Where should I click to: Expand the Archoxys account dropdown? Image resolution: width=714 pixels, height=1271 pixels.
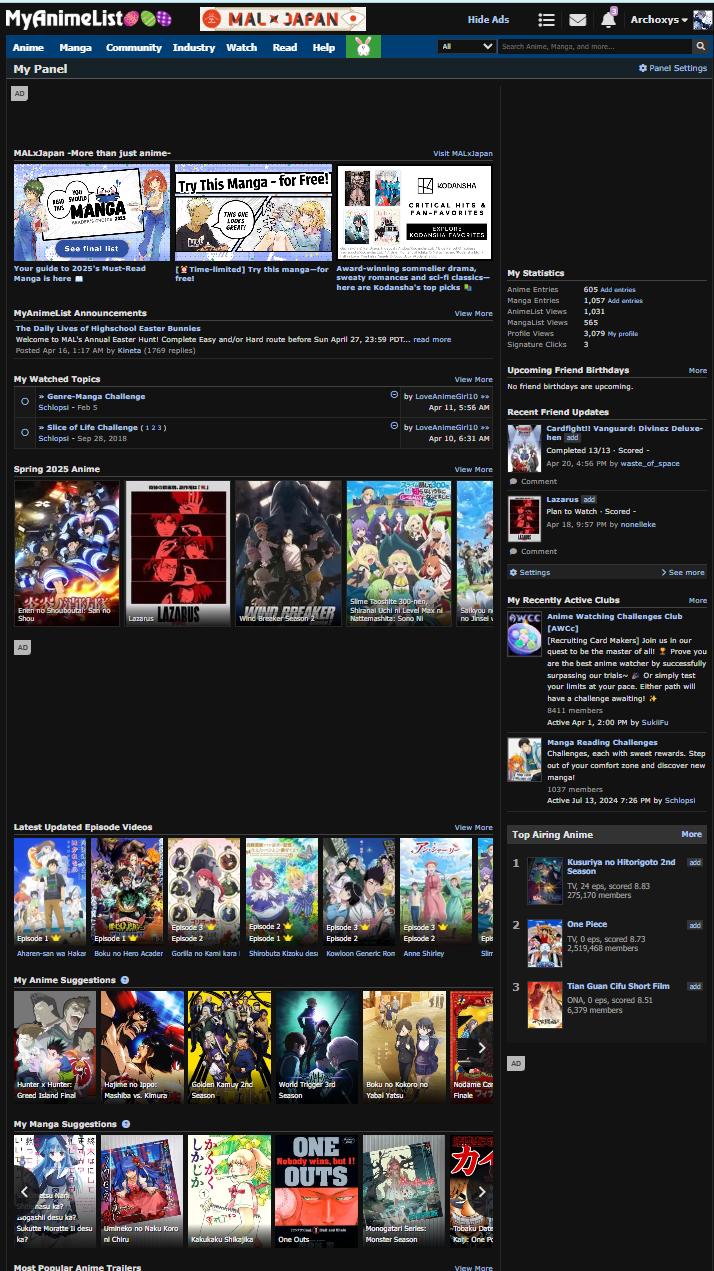coord(659,20)
